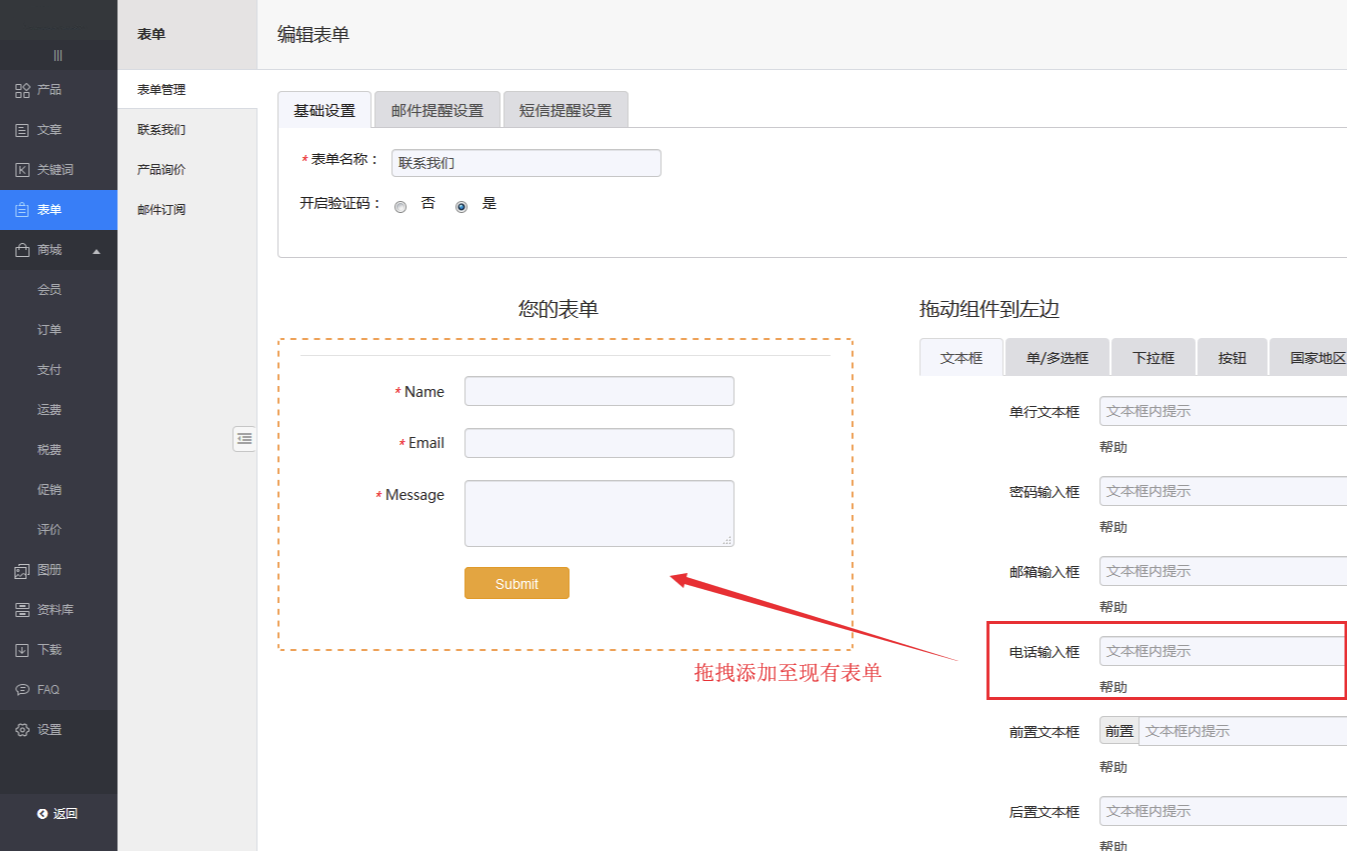The width and height of the screenshot is (1347, 851).
Task: Select 是 radio for 开启验证码
Action: (x=461, y=207)
